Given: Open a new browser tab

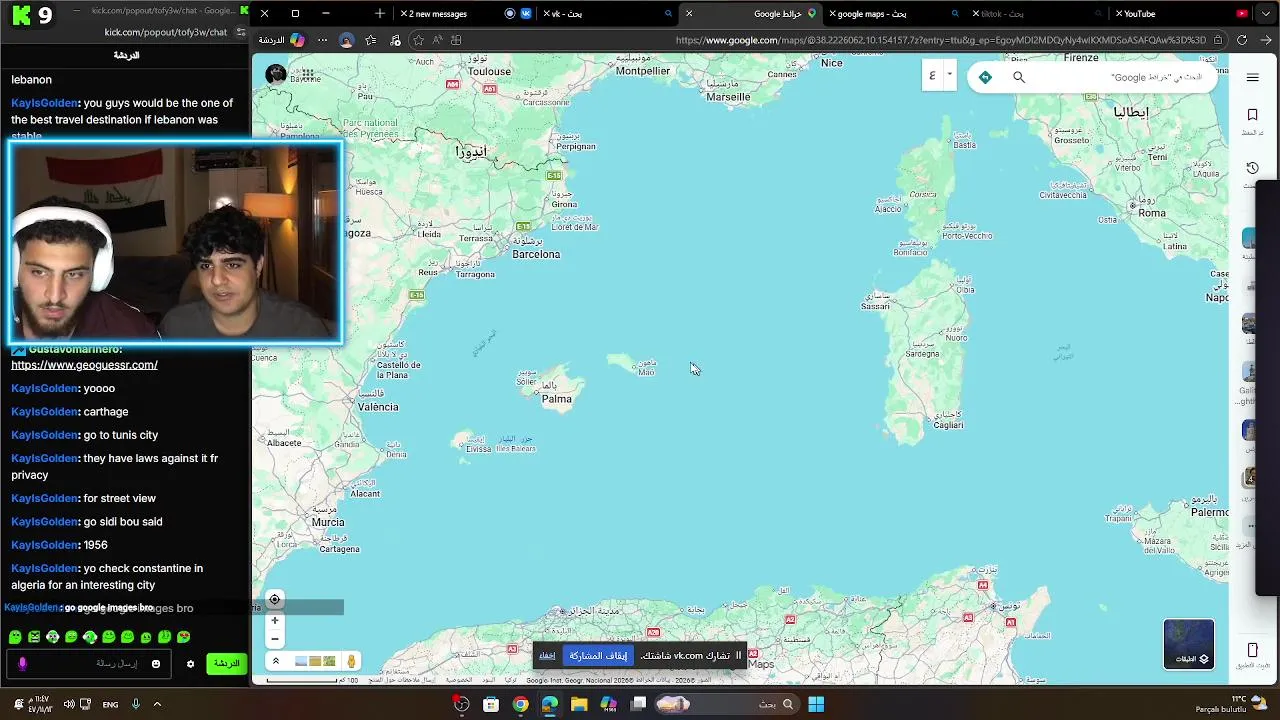Looking at the screenshot, I should [379, 14].
